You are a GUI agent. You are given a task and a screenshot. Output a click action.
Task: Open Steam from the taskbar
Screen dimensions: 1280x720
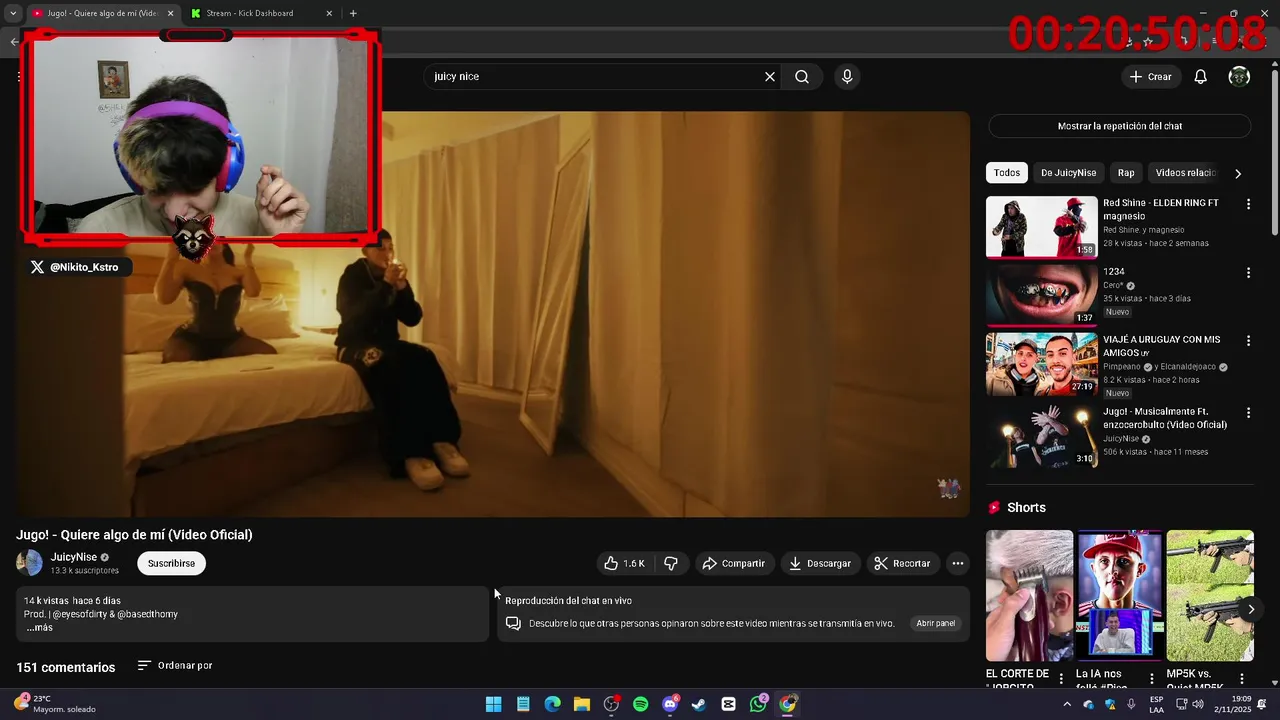pos(699,704)
